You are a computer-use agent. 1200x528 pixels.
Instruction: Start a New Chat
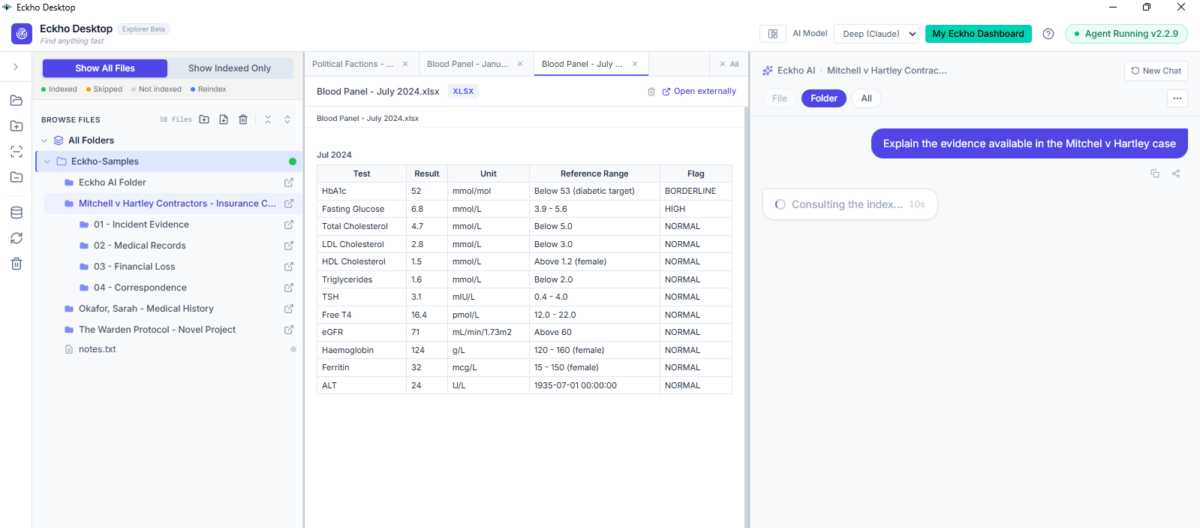coord(1157,71)
